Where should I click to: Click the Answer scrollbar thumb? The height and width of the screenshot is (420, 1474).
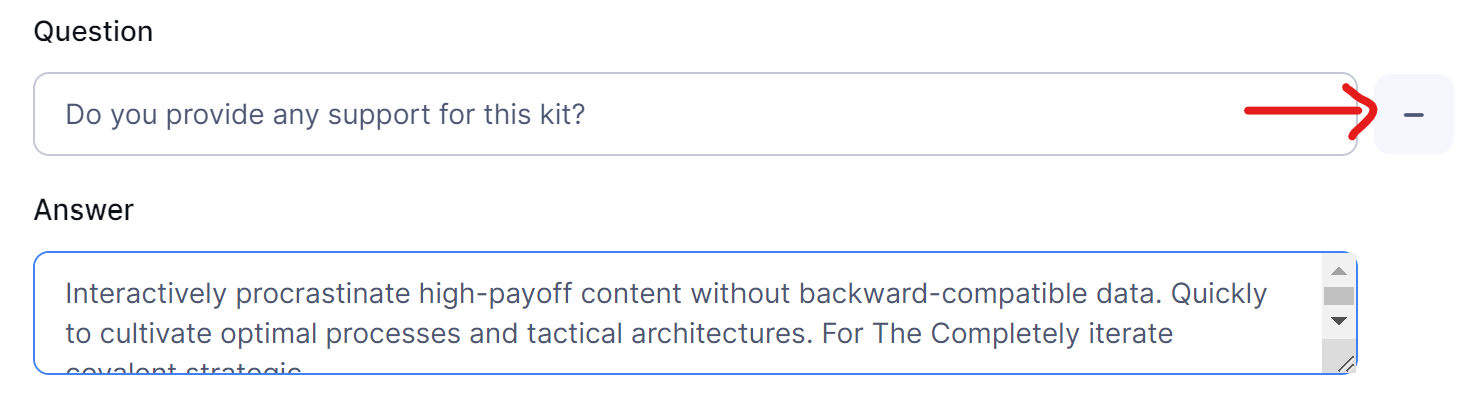point(1339,296)
